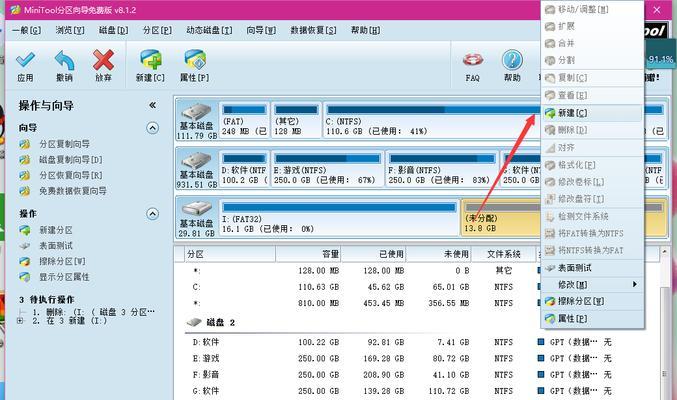
Task: Open the 修改[M] submenu arrow
Action: click(635, 284)
